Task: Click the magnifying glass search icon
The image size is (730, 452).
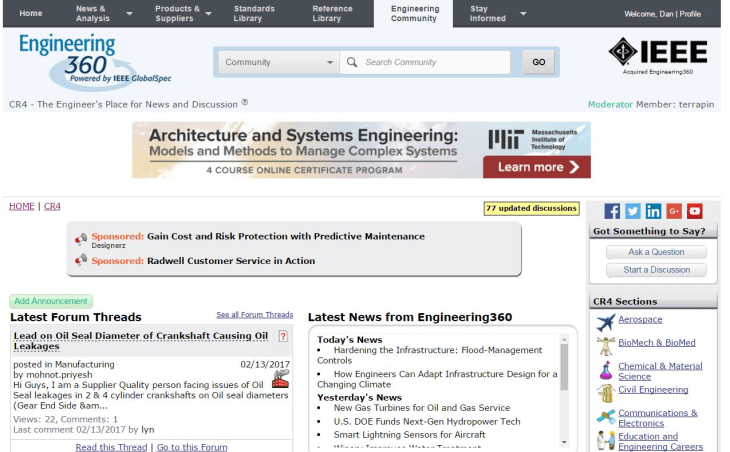Action: (x=352, y=62)
